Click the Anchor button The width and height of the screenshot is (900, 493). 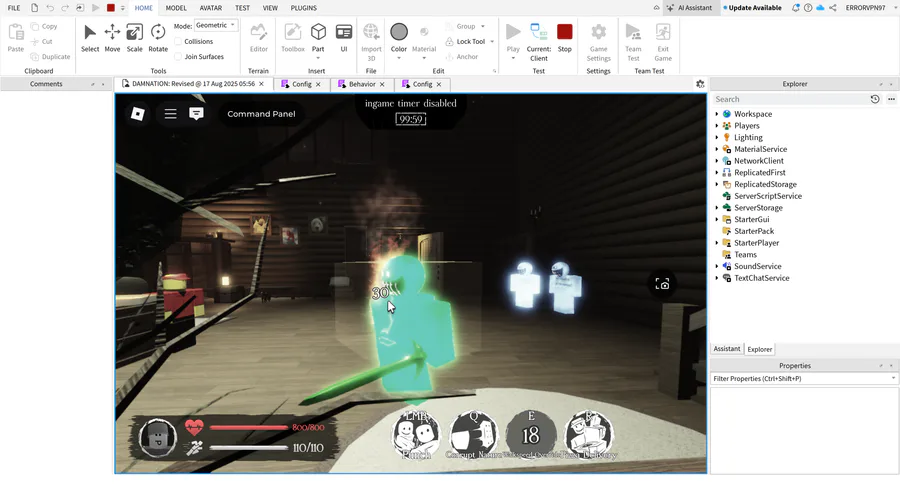[x=461, y=57]
